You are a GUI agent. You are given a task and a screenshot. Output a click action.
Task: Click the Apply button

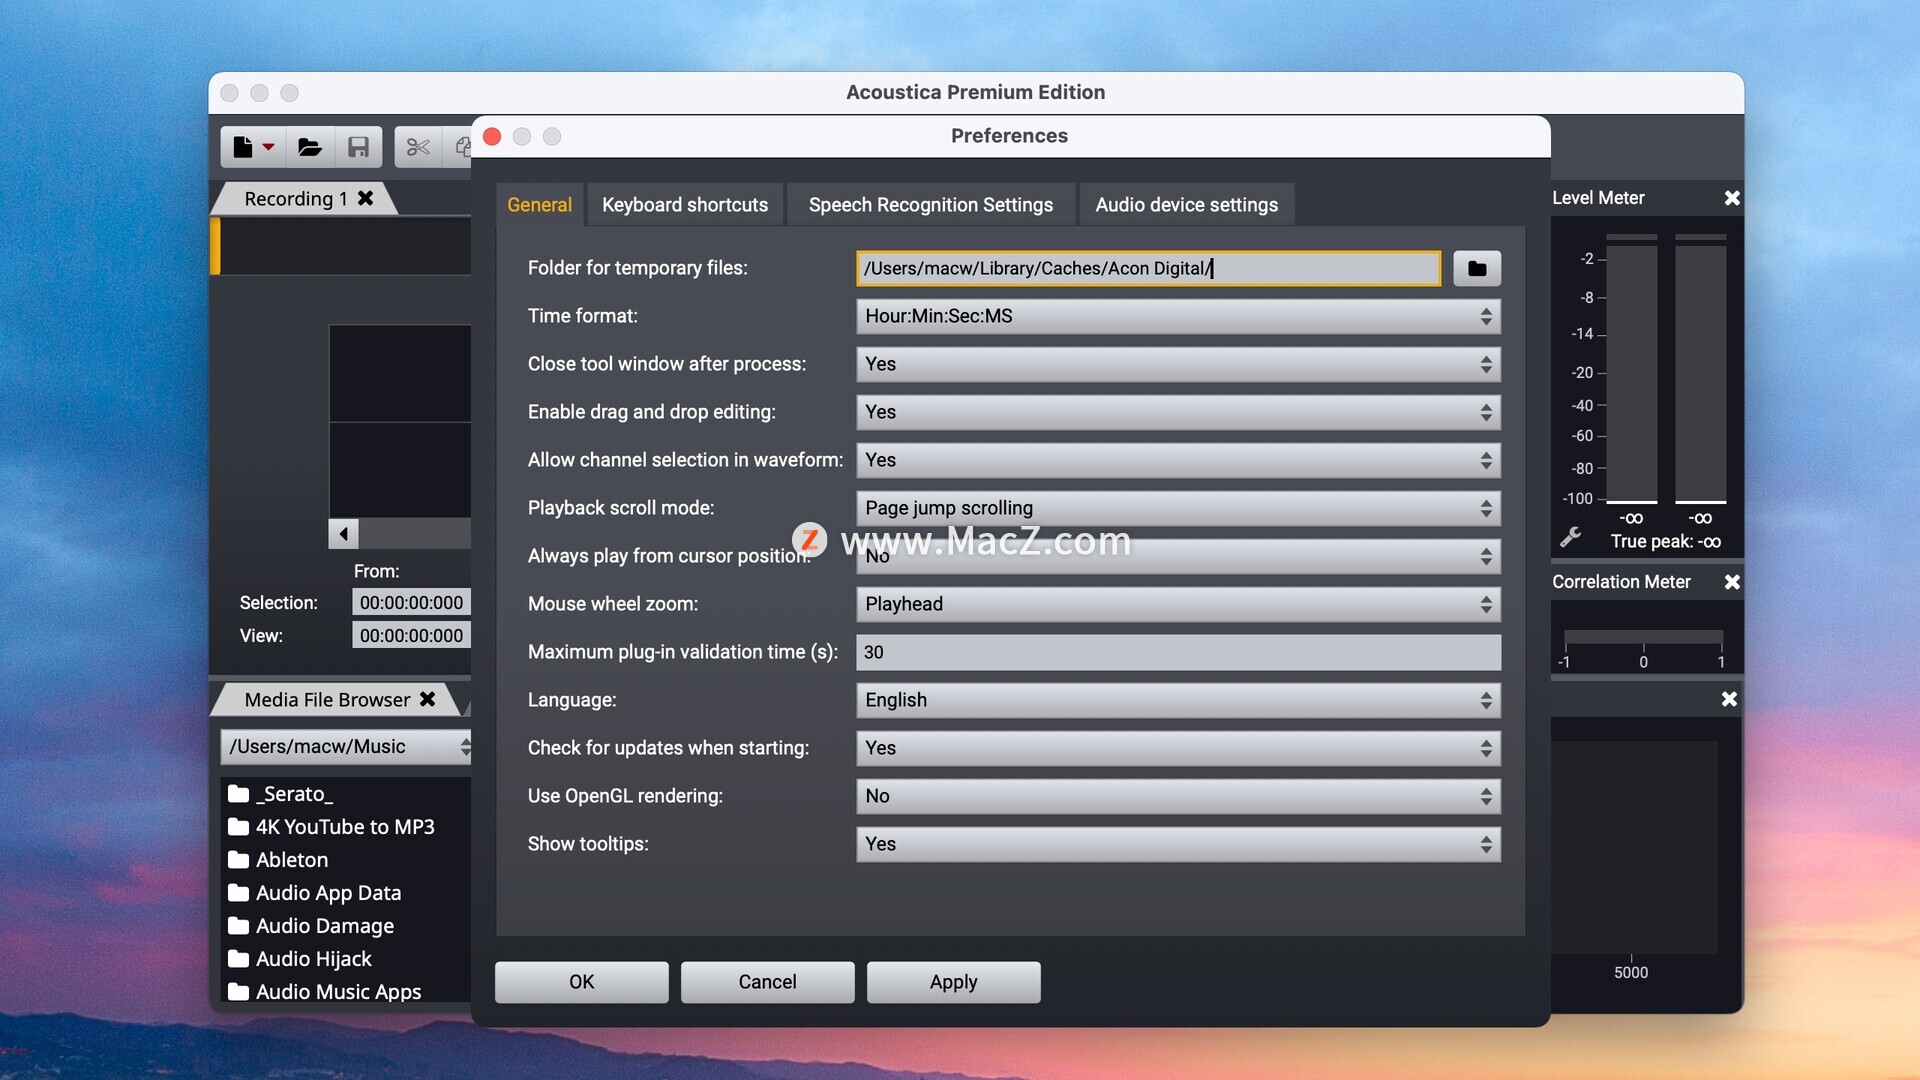coord(953,982)
